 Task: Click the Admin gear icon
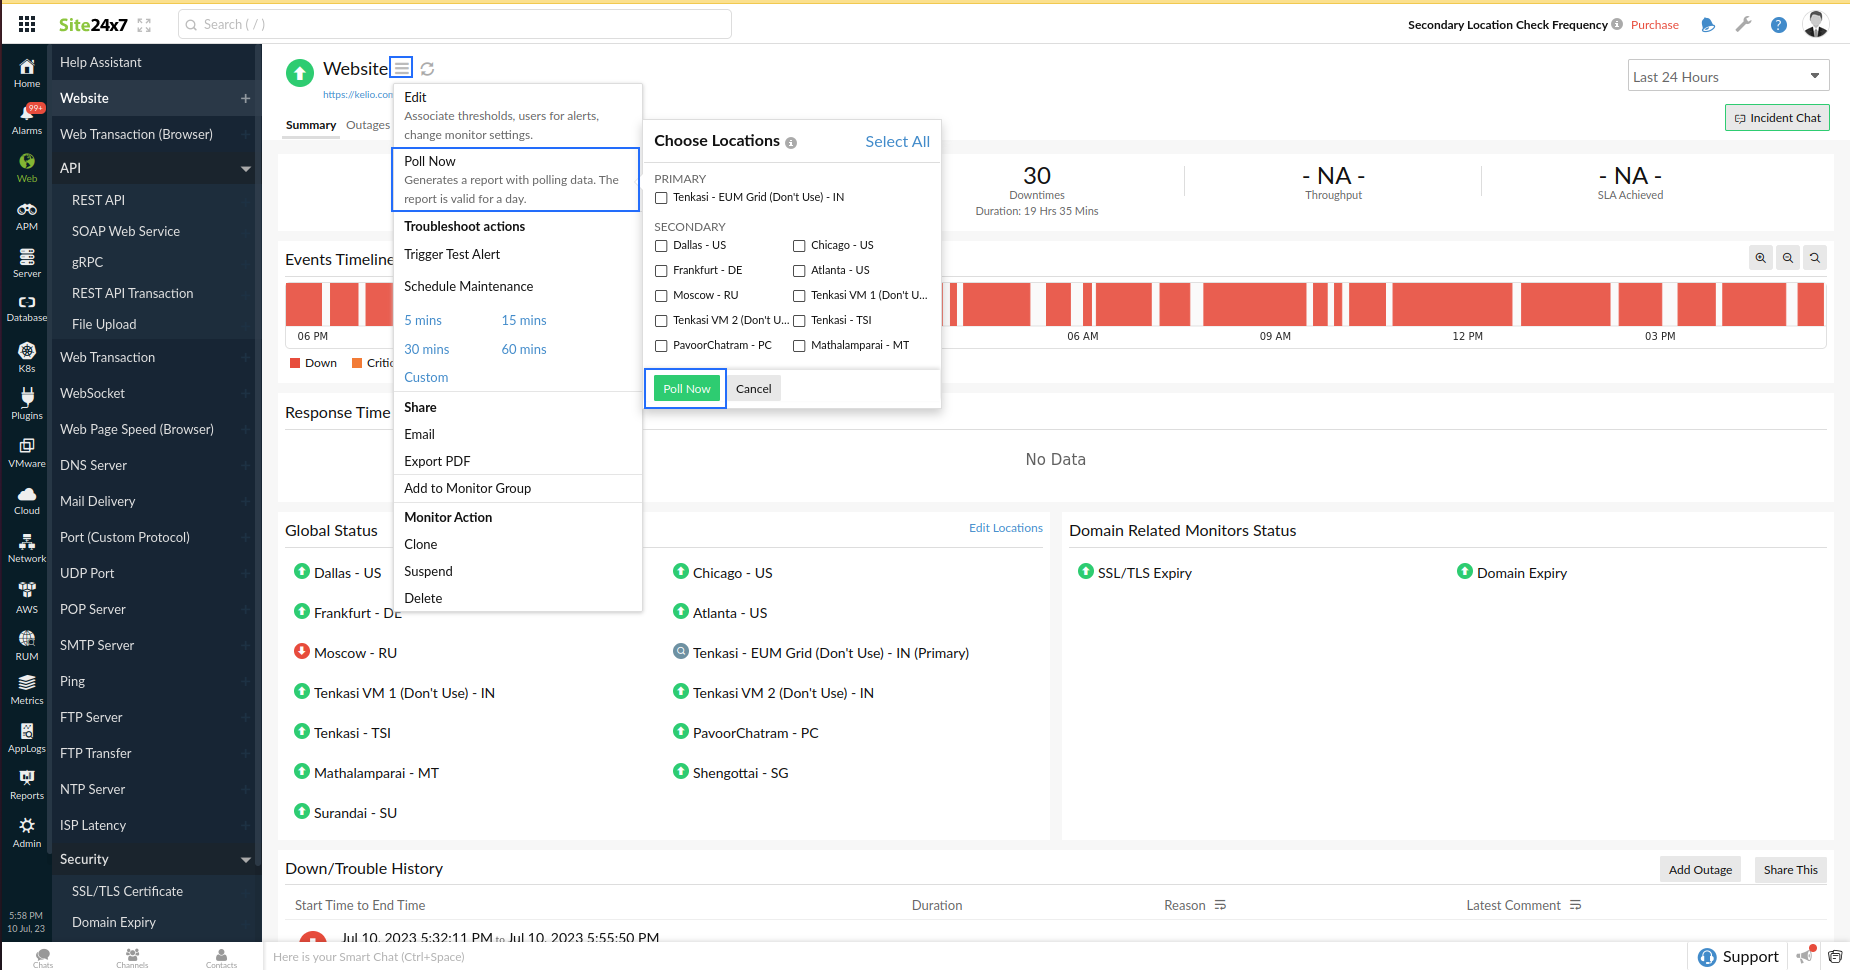[x=27, y=831]
